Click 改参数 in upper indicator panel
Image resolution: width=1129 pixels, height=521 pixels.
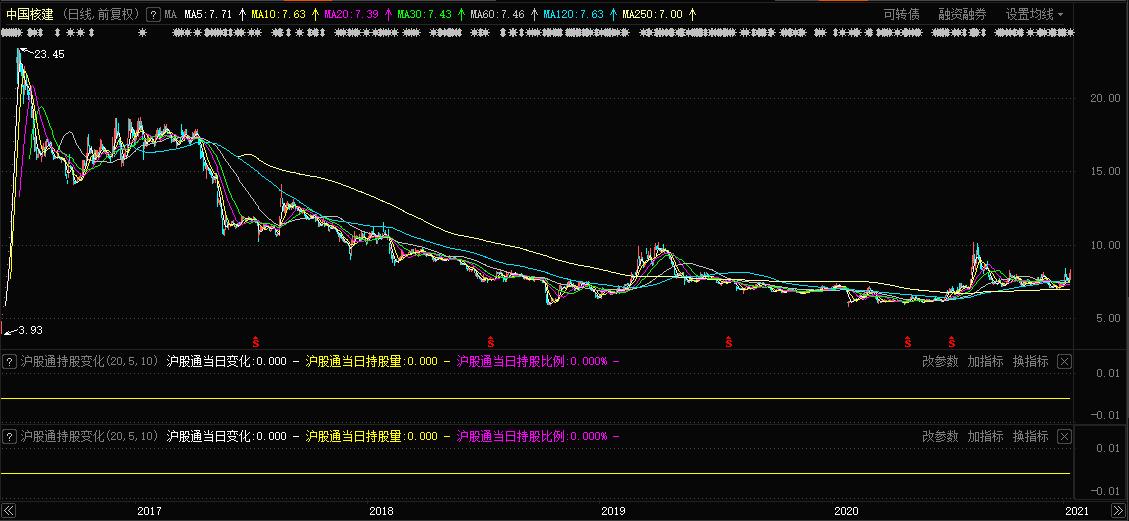pos(940,361)
